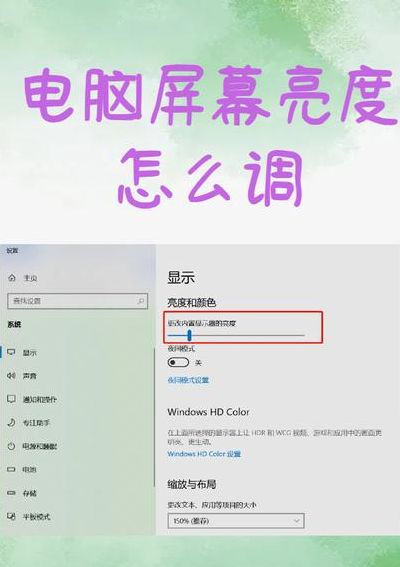Open the 通知和操作 notification icon
The width and height of the screenshot is (400, 567).
point(12,399)
